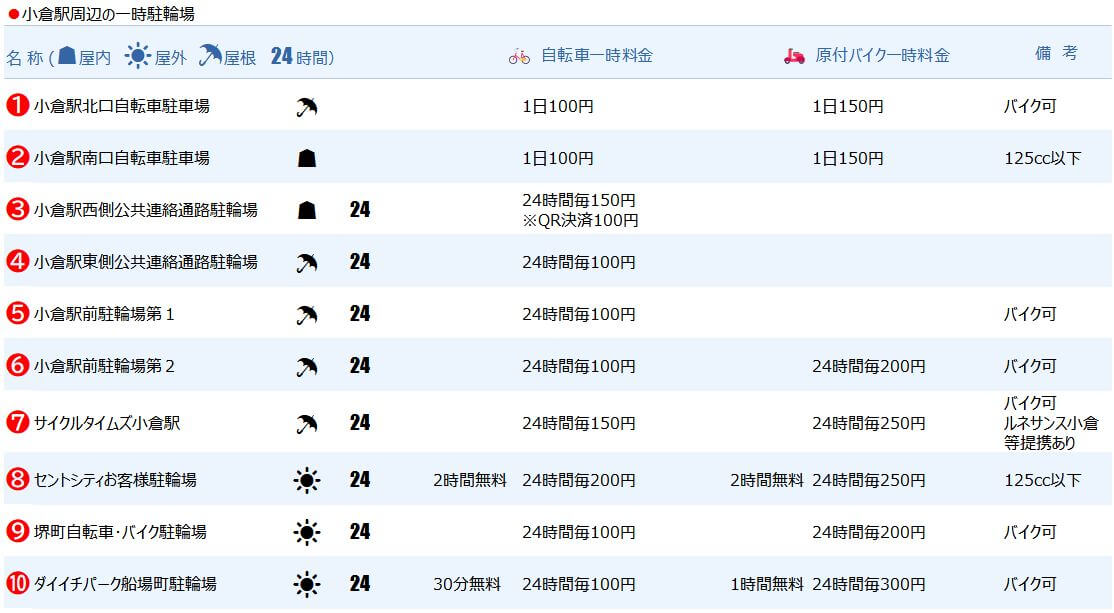
Task: Click the 自転車一時料金 column header
Action: [597, 55]
